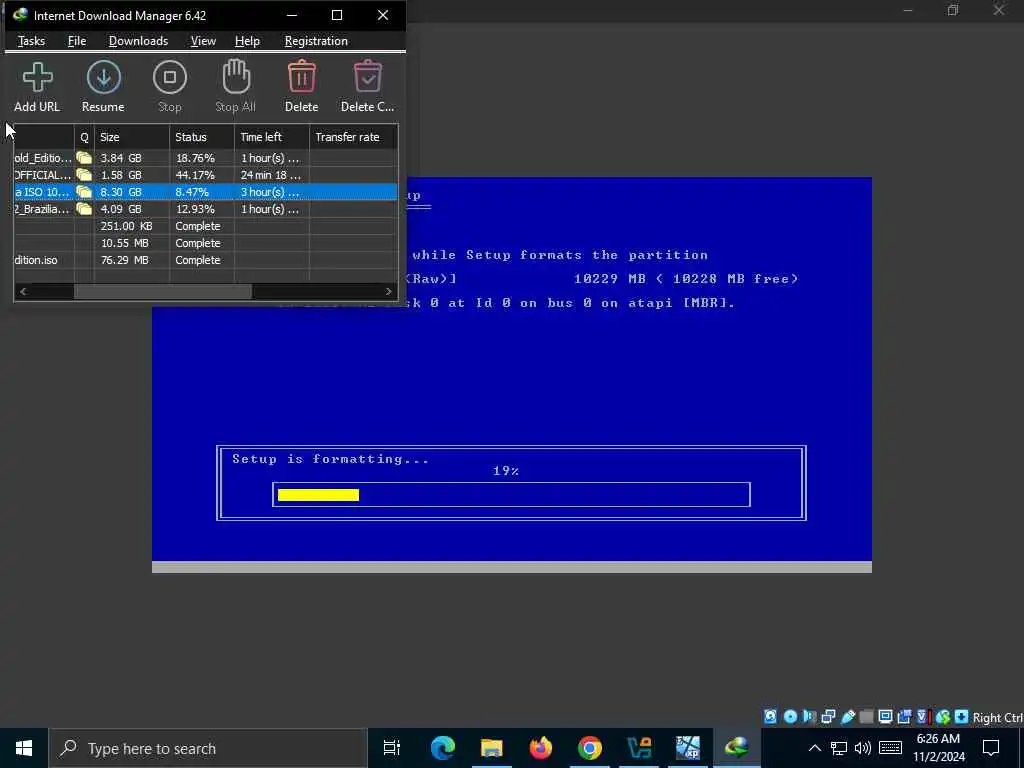Image resolution: width=1024 pixels, height=768 pixels.
Task: Click the download list horizontal scrollbar thumb
Action: [x=163, y=291]
